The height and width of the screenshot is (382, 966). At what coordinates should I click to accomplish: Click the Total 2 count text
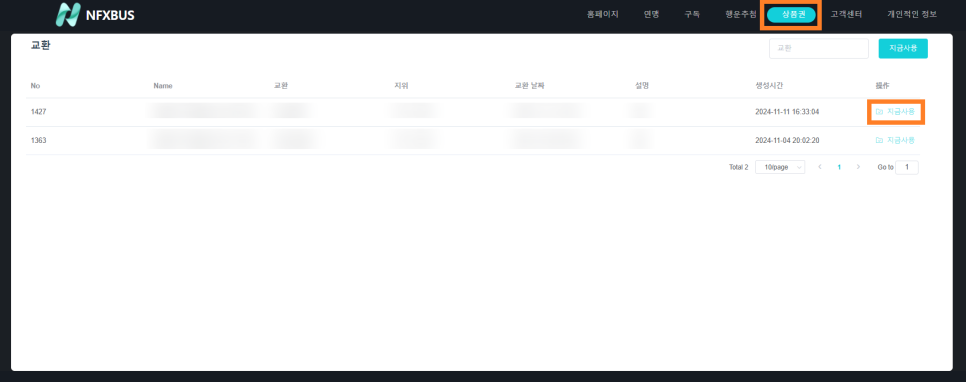point(738,167)
